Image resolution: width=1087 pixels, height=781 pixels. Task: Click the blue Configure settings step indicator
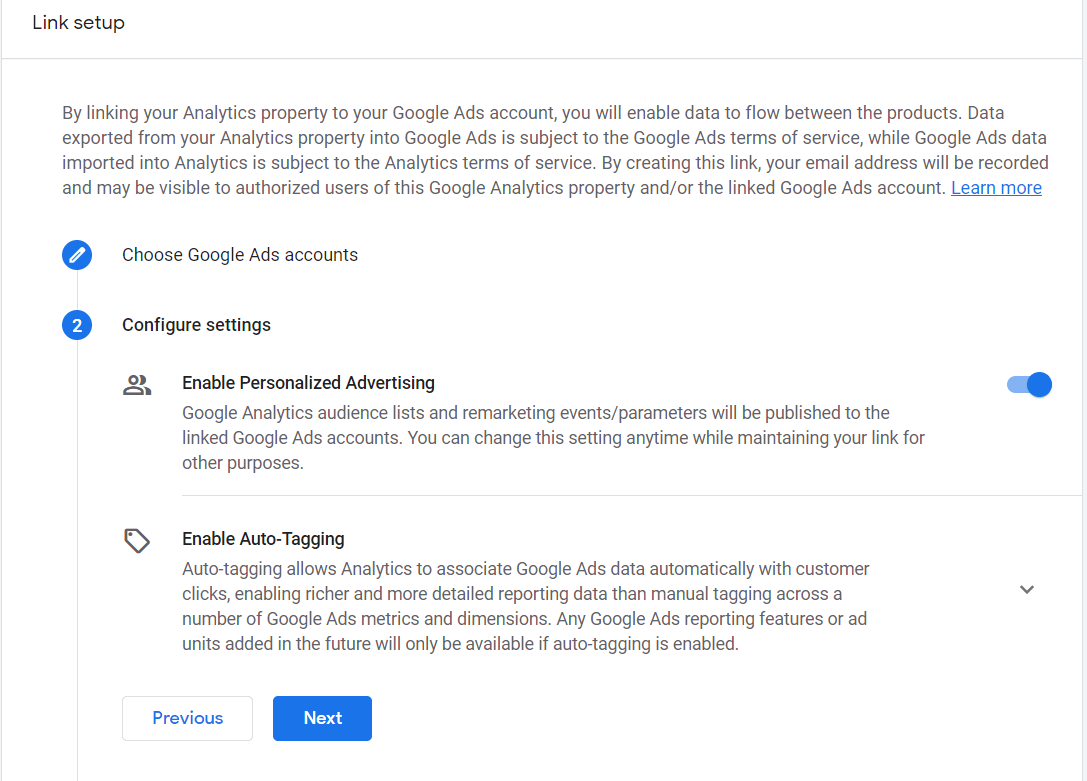pos(77,325)
